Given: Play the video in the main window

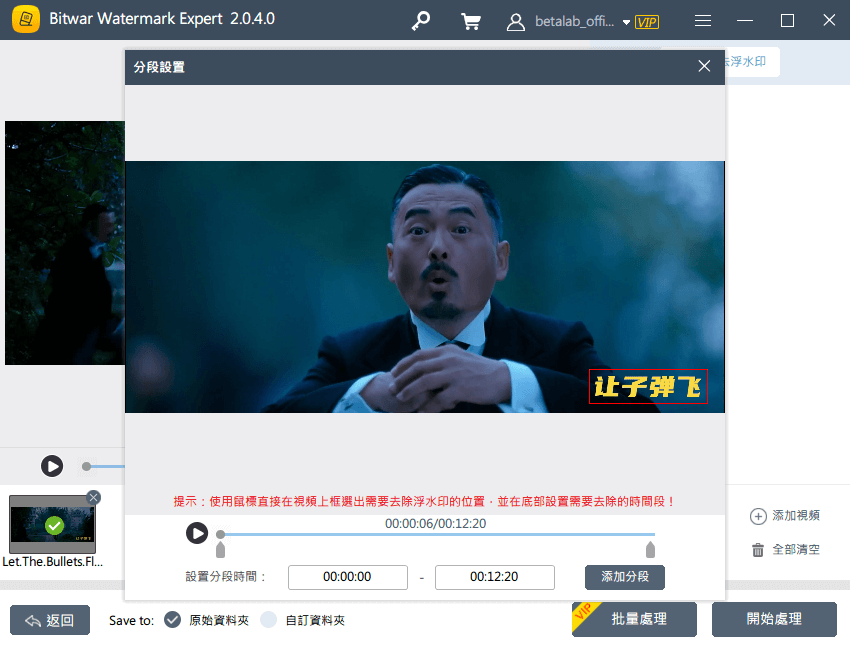Looking at the screenshot, I should click(52, 466).
